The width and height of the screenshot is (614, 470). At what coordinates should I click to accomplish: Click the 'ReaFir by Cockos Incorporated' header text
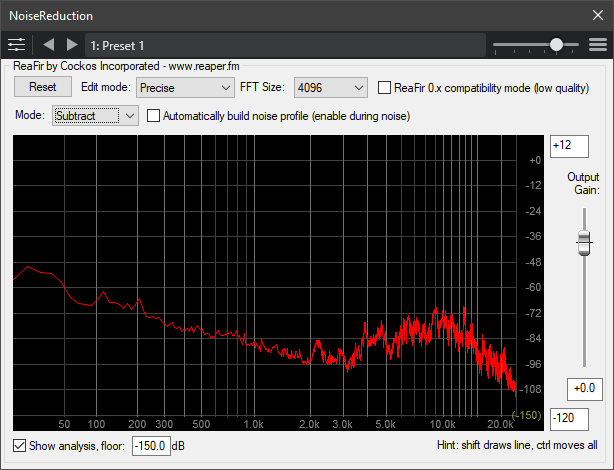86,66
